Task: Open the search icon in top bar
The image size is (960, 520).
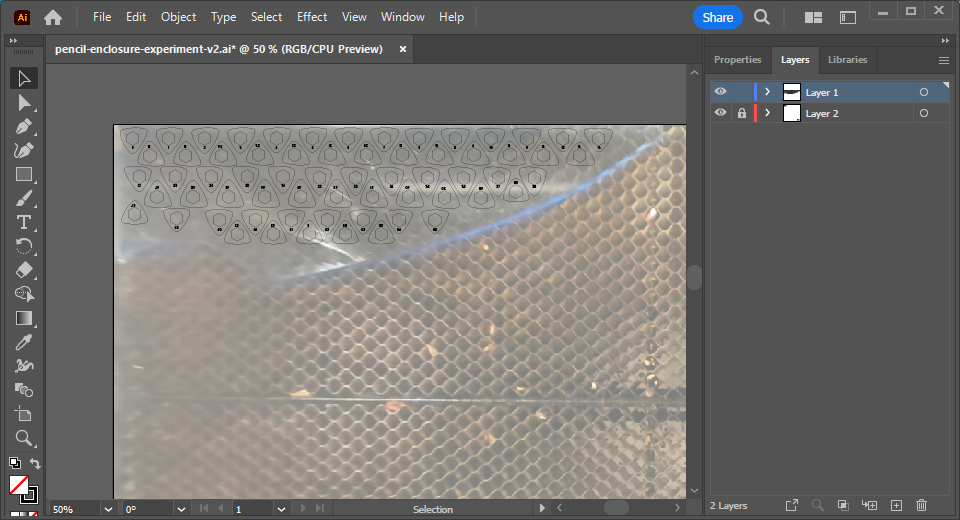Action: 762,17
